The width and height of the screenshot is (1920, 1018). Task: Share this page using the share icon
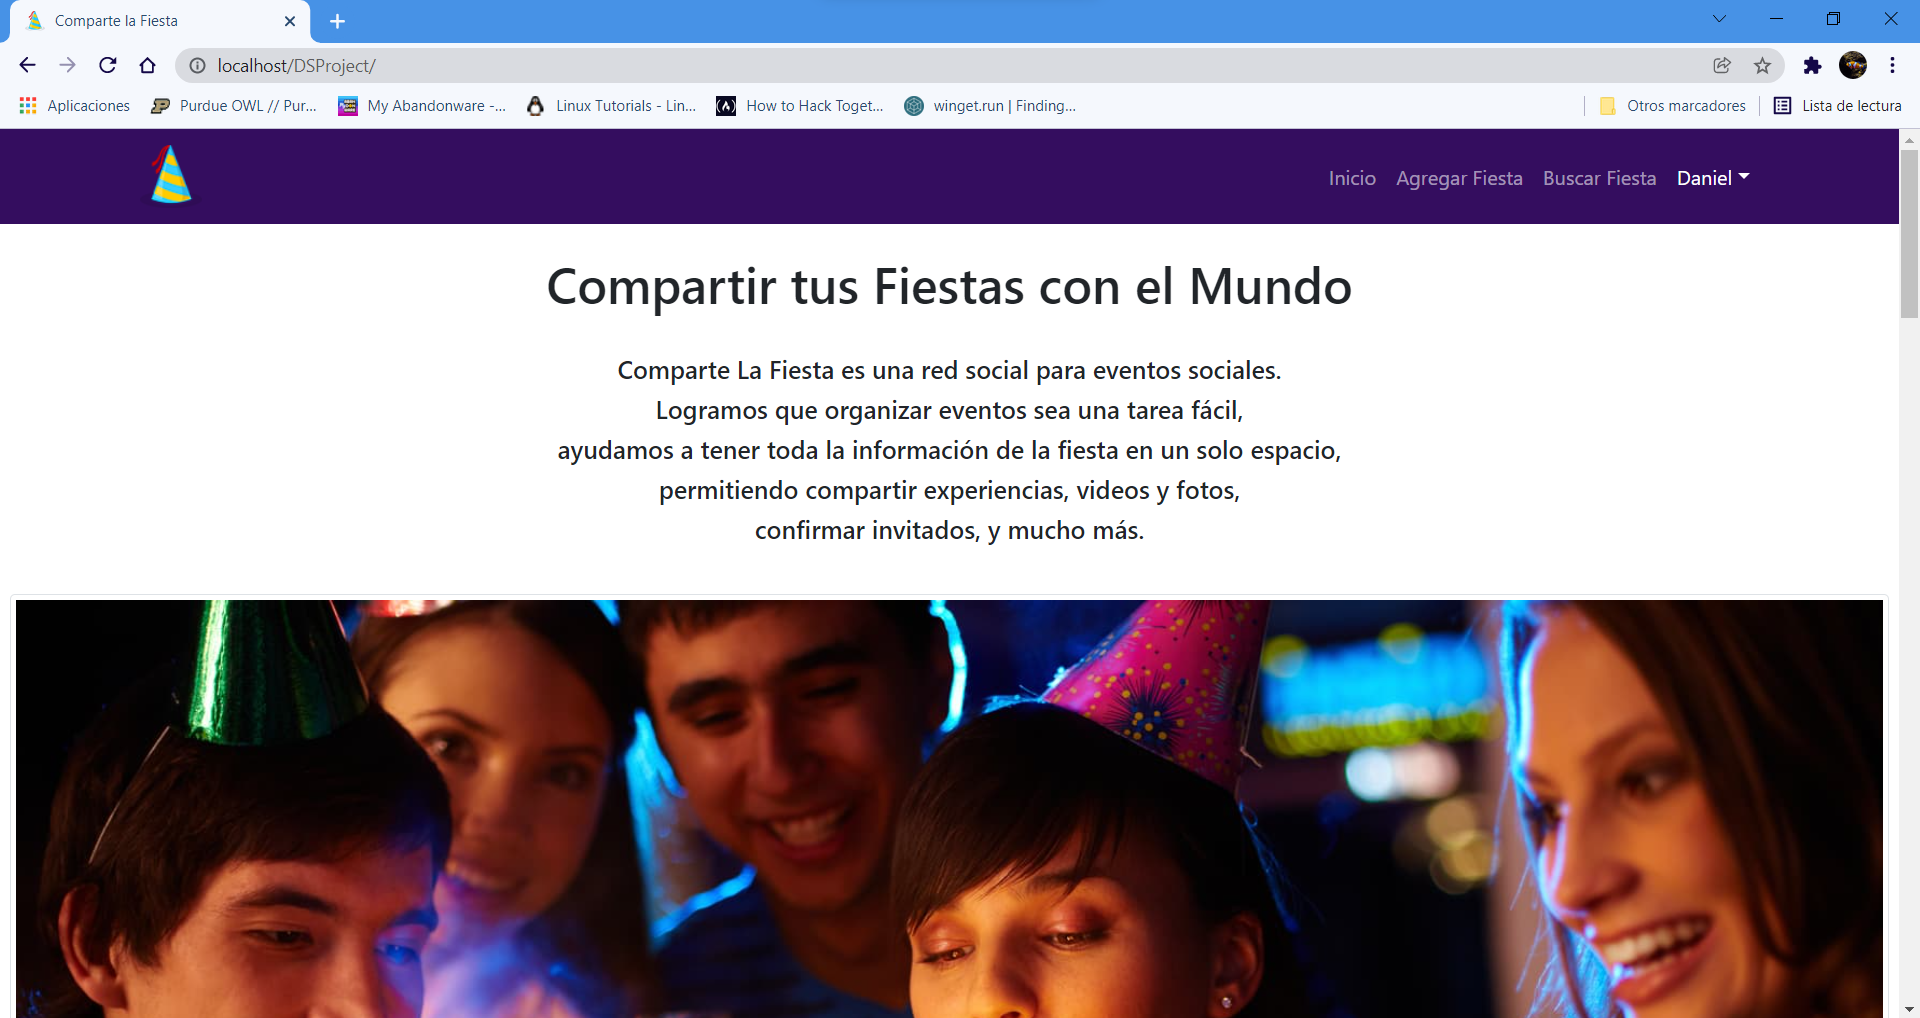[1722, 65]
